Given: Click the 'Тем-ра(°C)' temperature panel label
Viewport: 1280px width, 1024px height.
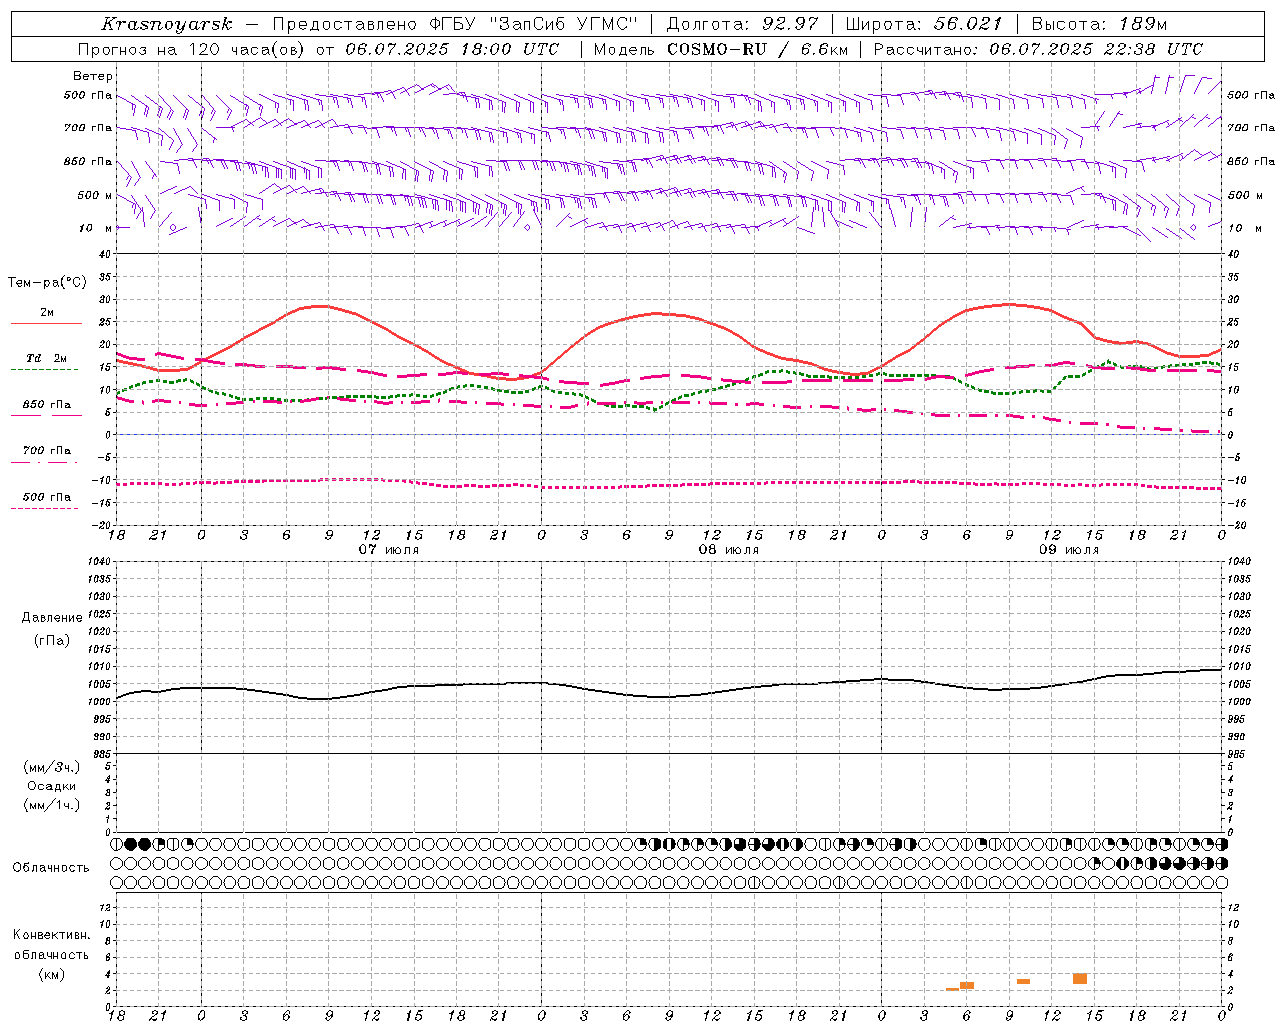Looking at the screenshot, I should coord(47,283).
